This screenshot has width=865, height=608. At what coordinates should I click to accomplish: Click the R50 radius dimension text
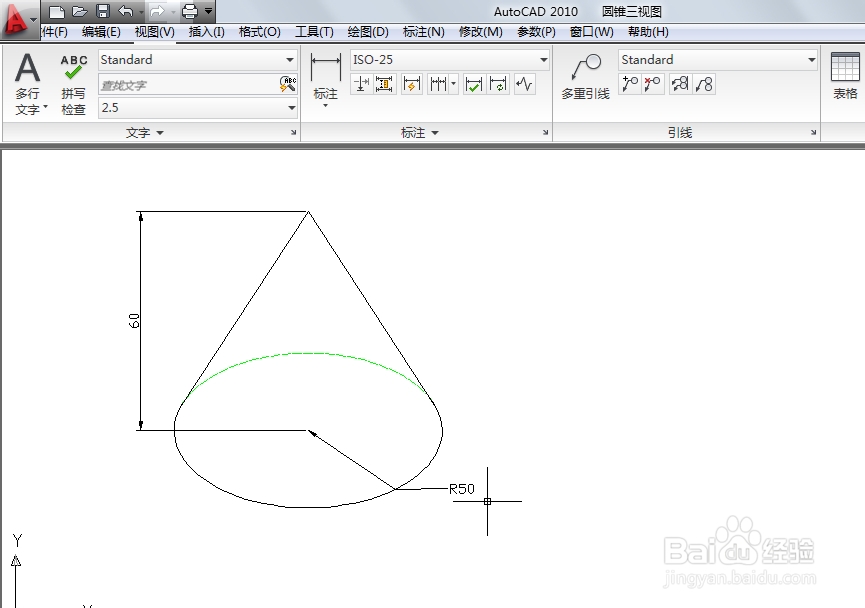tap(462, 489)
